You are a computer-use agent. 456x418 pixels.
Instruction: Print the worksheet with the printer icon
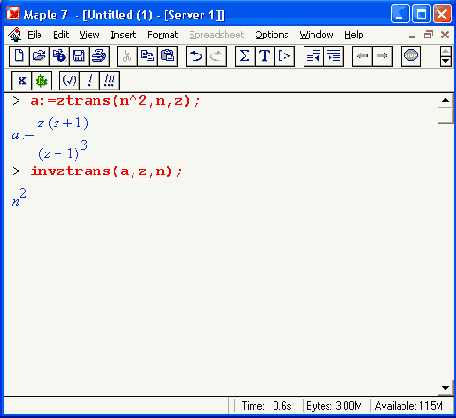click(99, 56)
